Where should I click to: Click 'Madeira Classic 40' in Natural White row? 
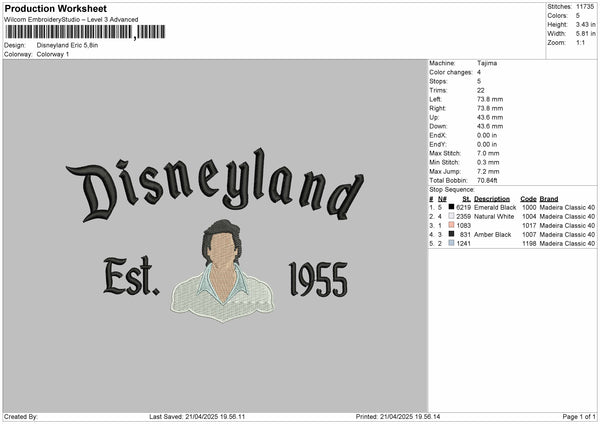[567, 217]
